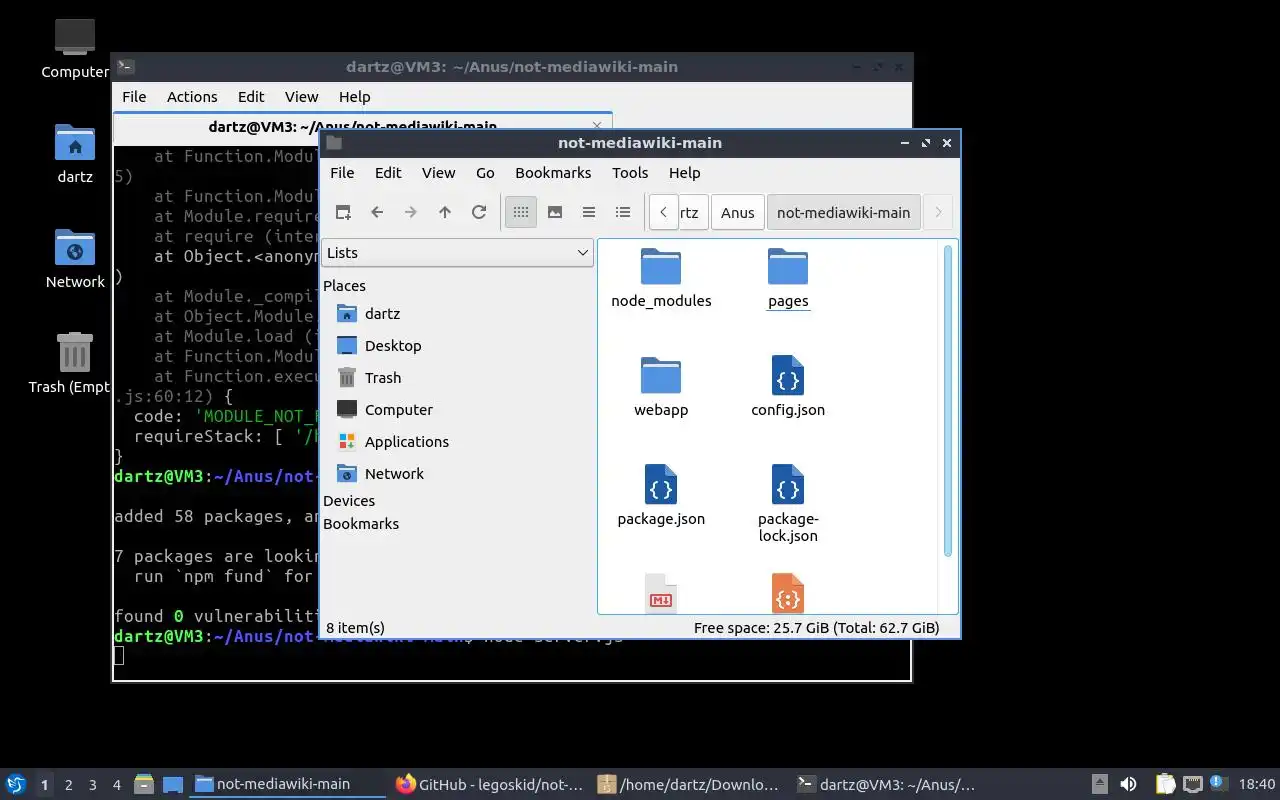
Task: Select the package-lock.json file
Action: (788, 503)
